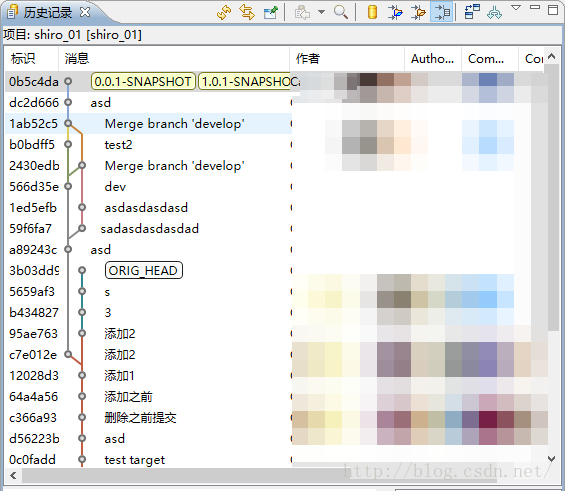Screen dimensions: 565x491
Task: Show all changes in project icon
Action: coord(395,12)
